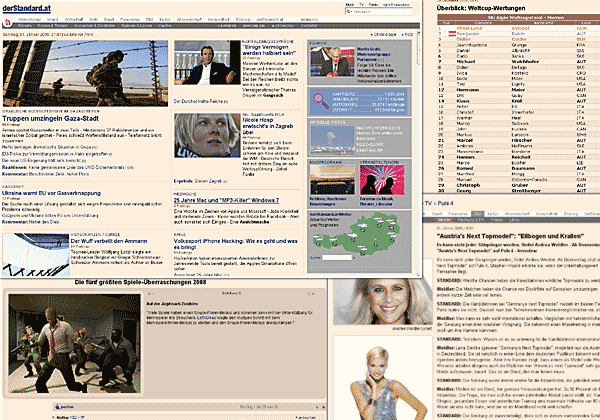Use front window vertical scrollbar
Screen dimensions: 600x420
(418, 153)
